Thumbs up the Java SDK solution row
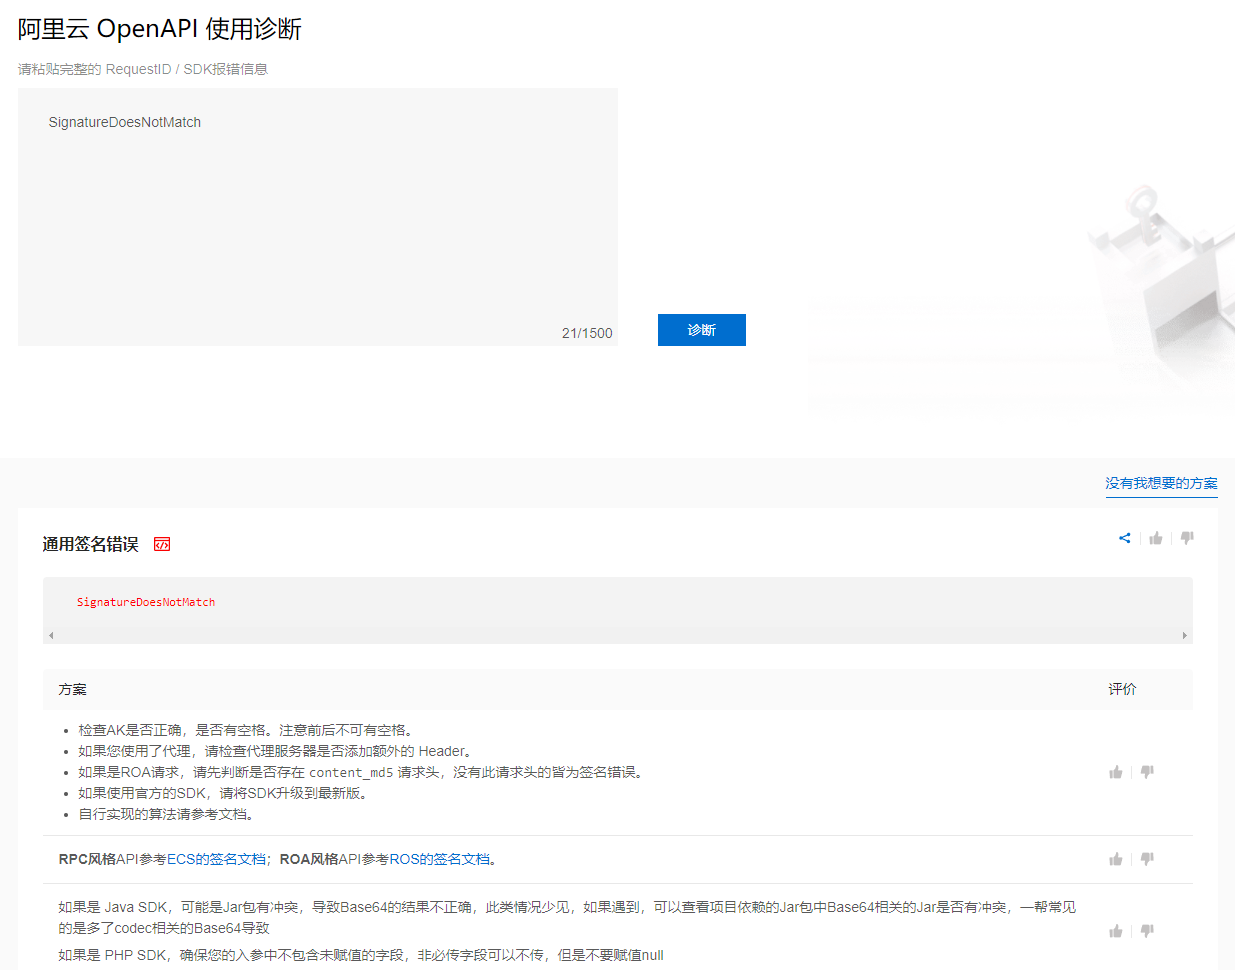The height and width of the screenshot is (970, 1235). 1116,931
